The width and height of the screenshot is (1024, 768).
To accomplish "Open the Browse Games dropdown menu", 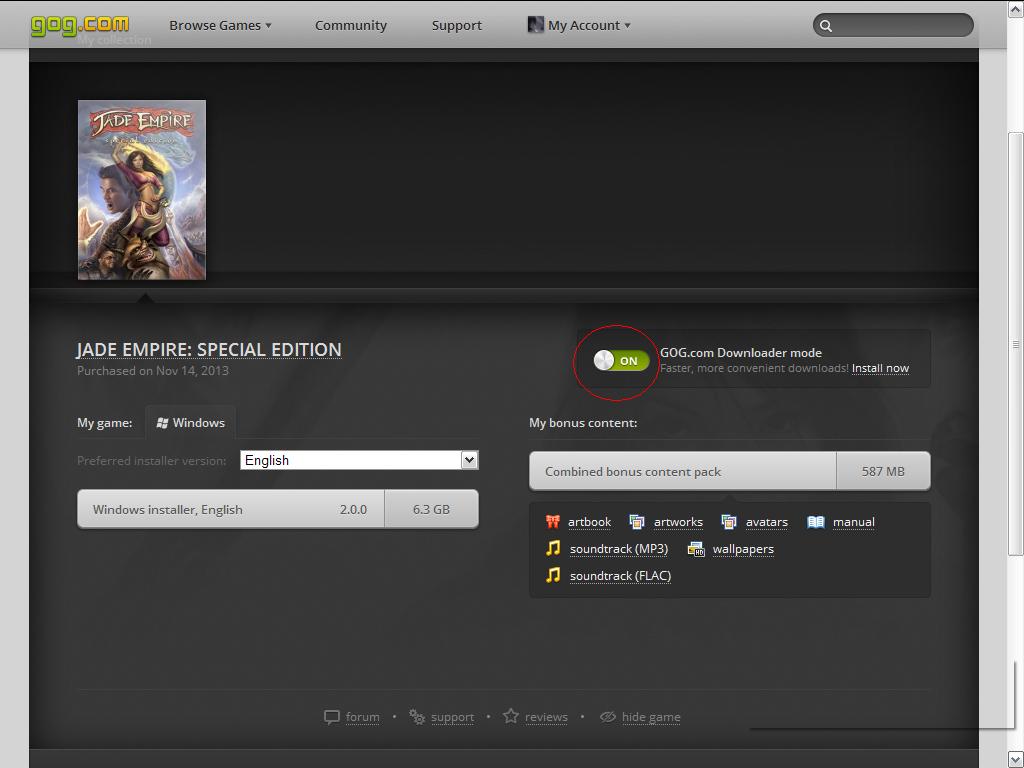I will 220,25.
